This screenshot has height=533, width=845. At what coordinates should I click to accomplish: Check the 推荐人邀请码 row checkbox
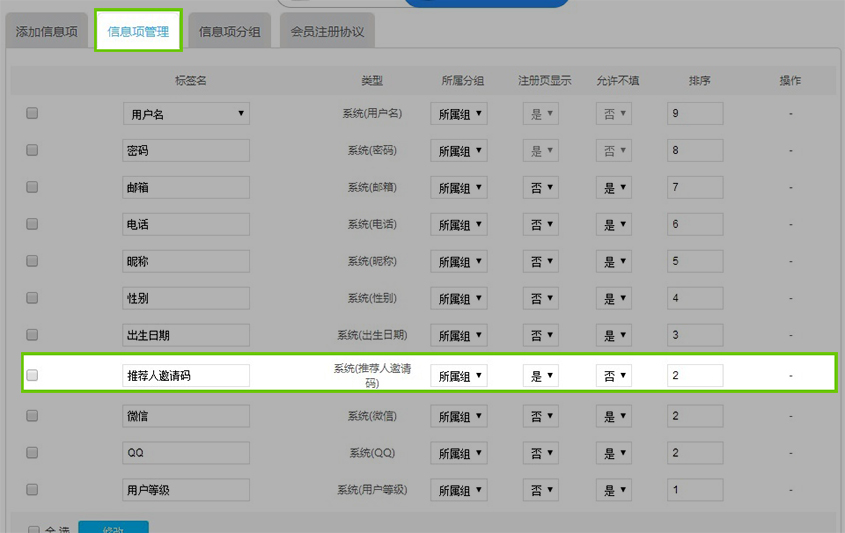(x=32, y=375)
